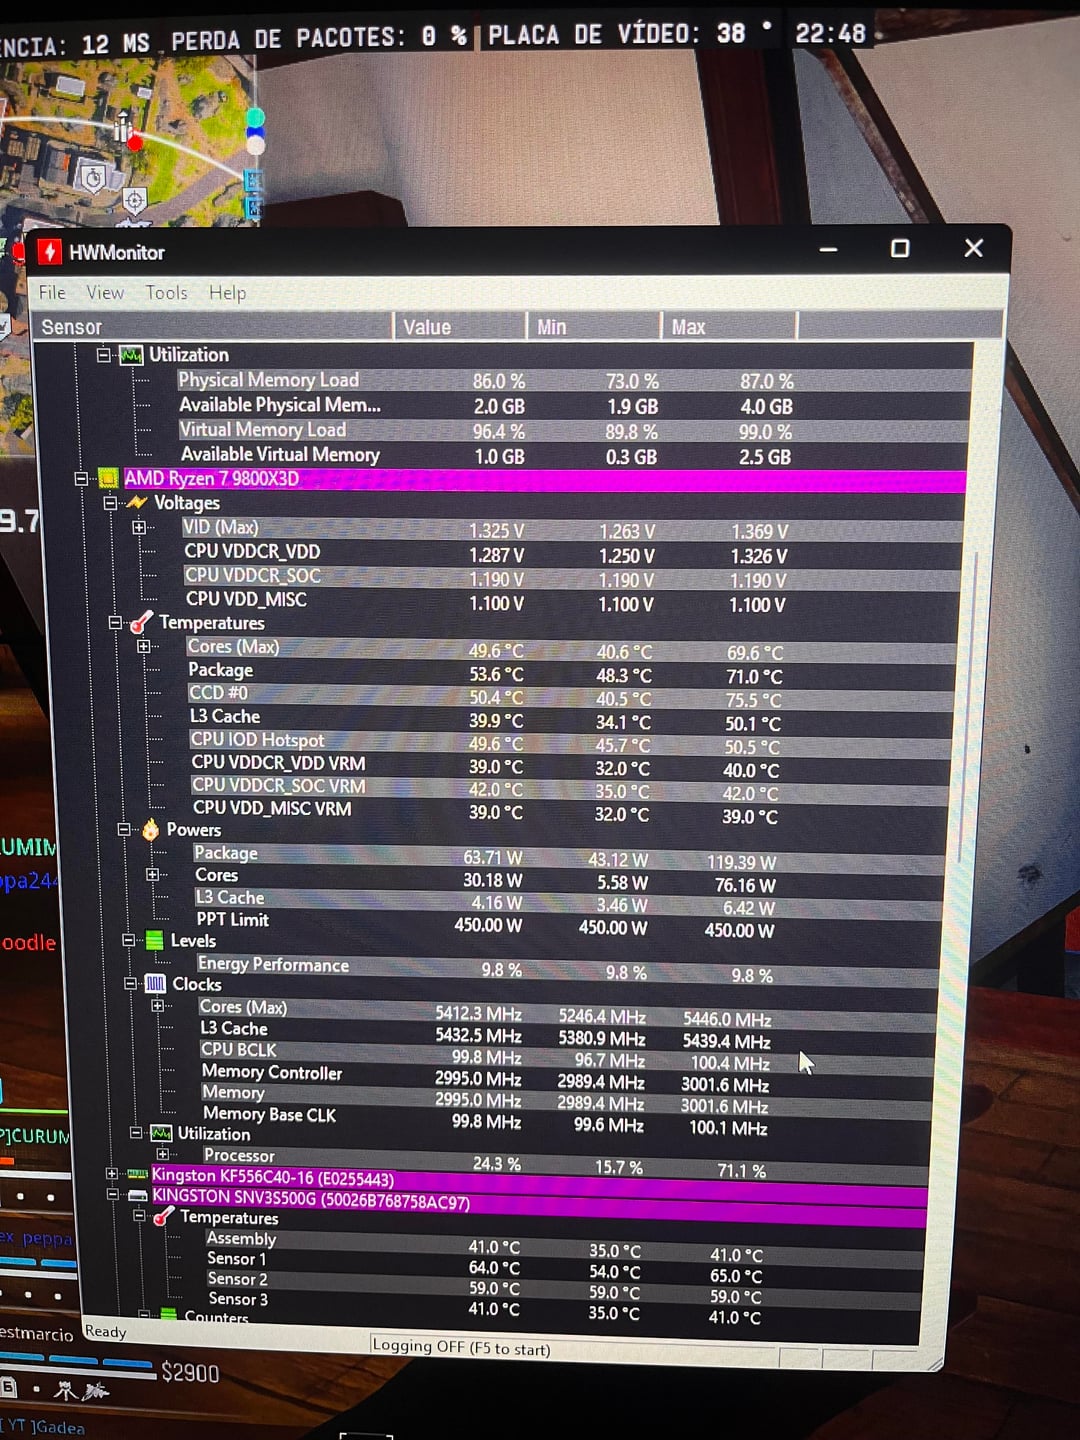Click the Clocks icon
1080x1440 pixels.
click(156, 983)
